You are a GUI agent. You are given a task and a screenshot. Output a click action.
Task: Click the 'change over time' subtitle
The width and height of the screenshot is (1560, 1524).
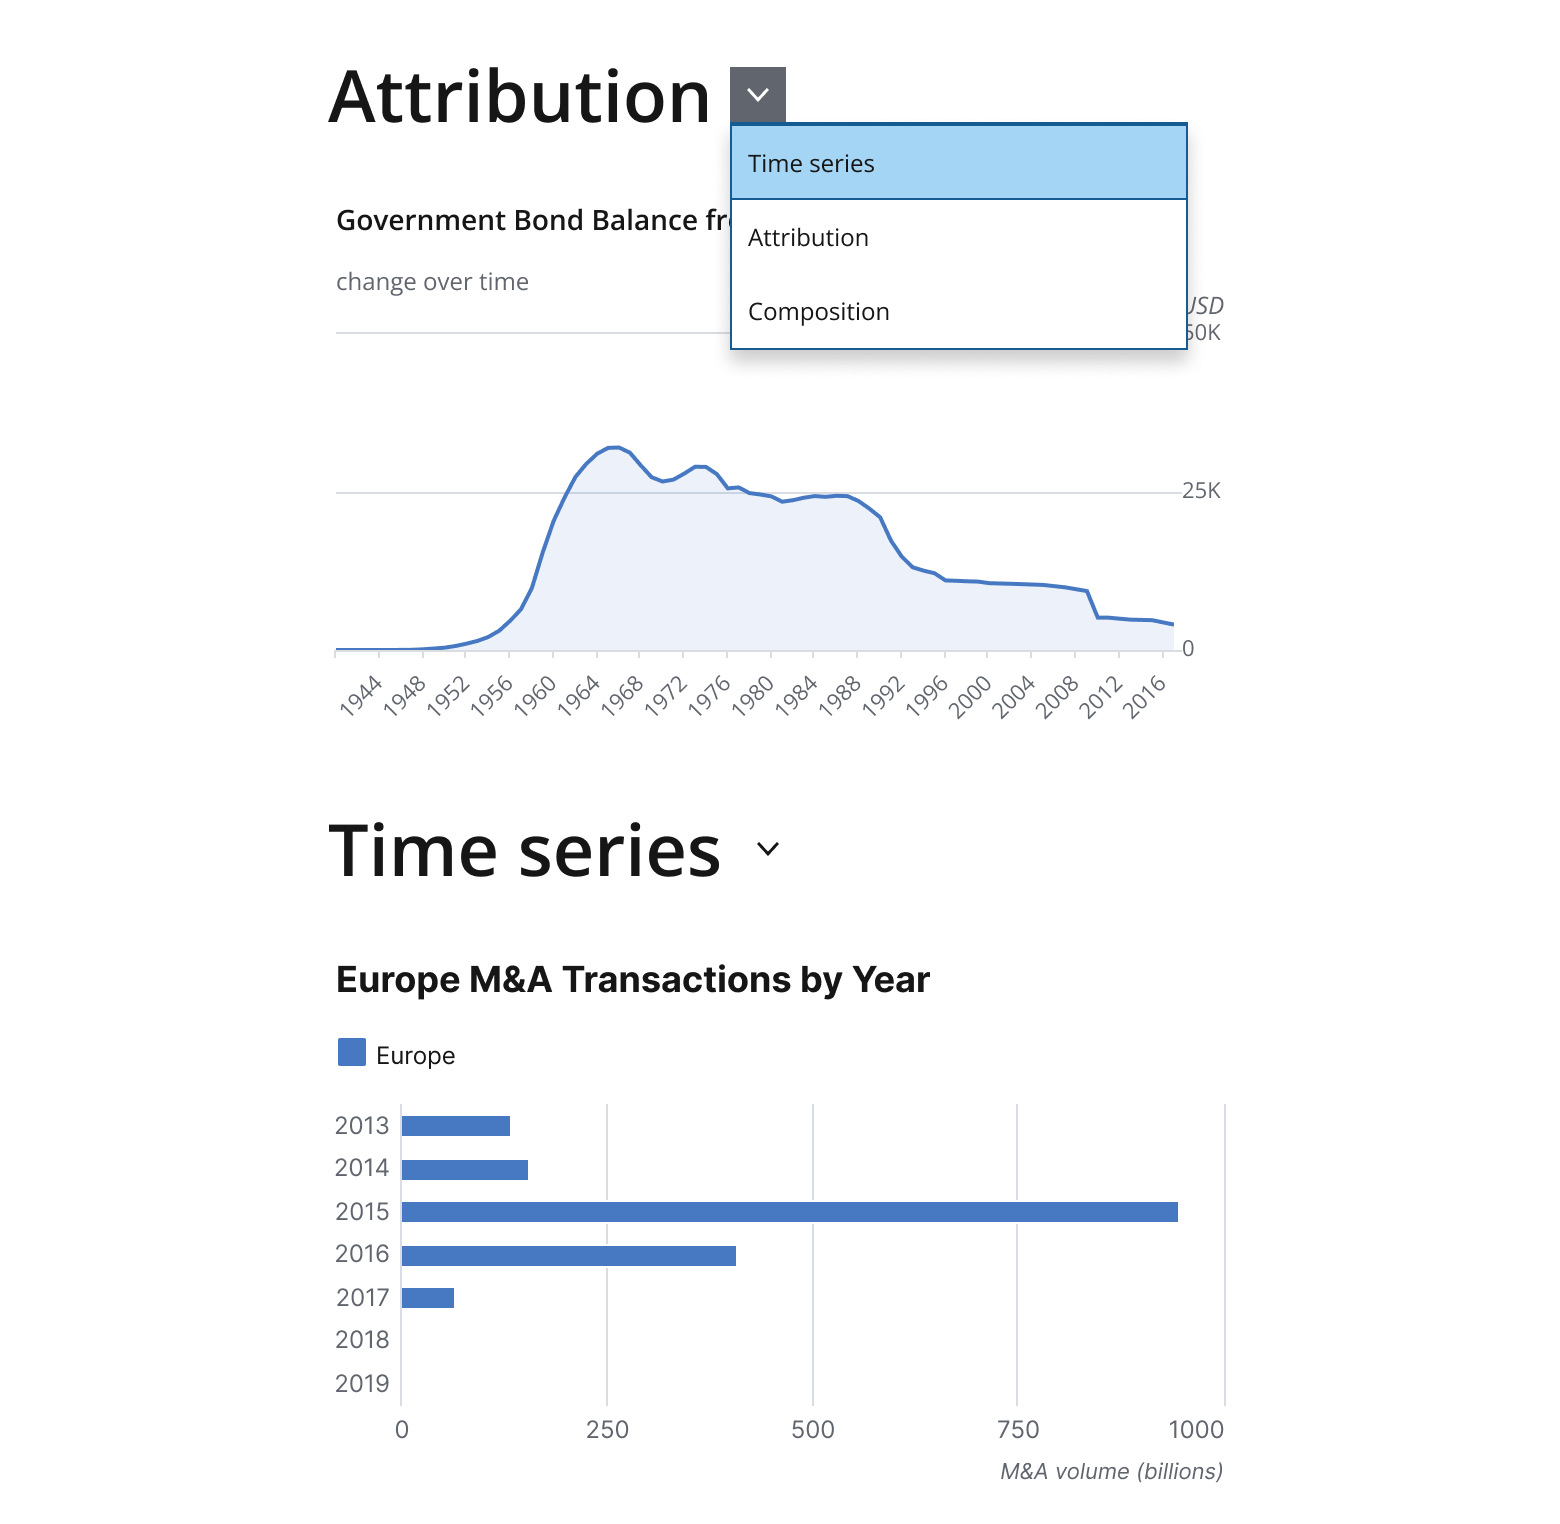coord(432,282)
